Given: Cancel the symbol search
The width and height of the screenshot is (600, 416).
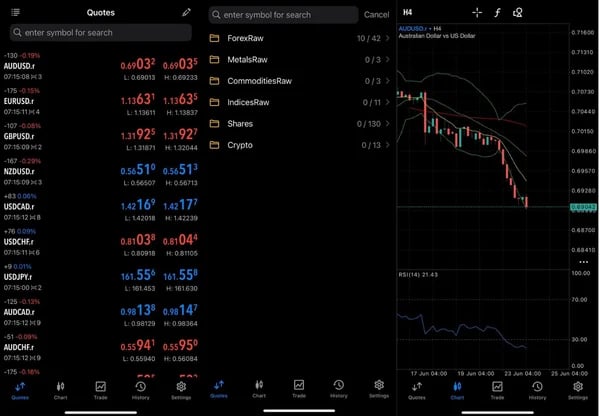Looking at the screenshot, I should tap(376, 15).
